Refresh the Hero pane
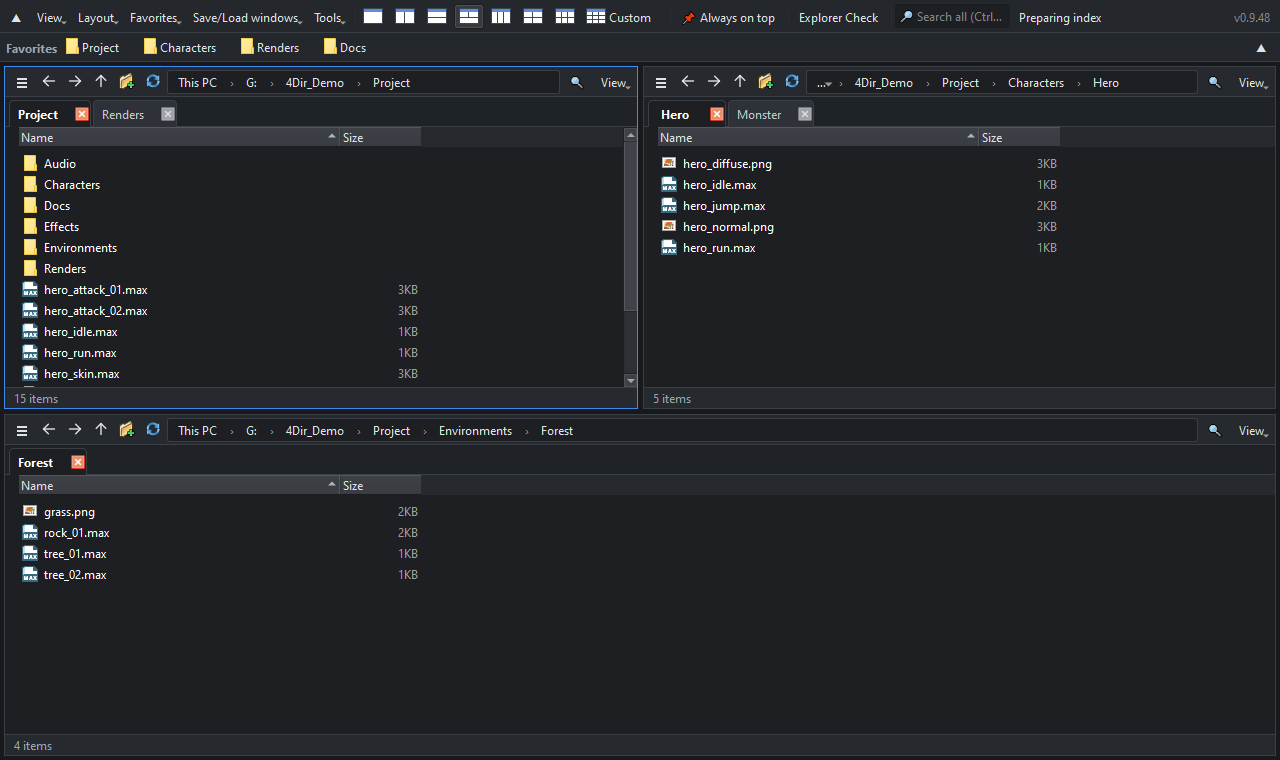 pyautogui.click(x=792, y=82)
